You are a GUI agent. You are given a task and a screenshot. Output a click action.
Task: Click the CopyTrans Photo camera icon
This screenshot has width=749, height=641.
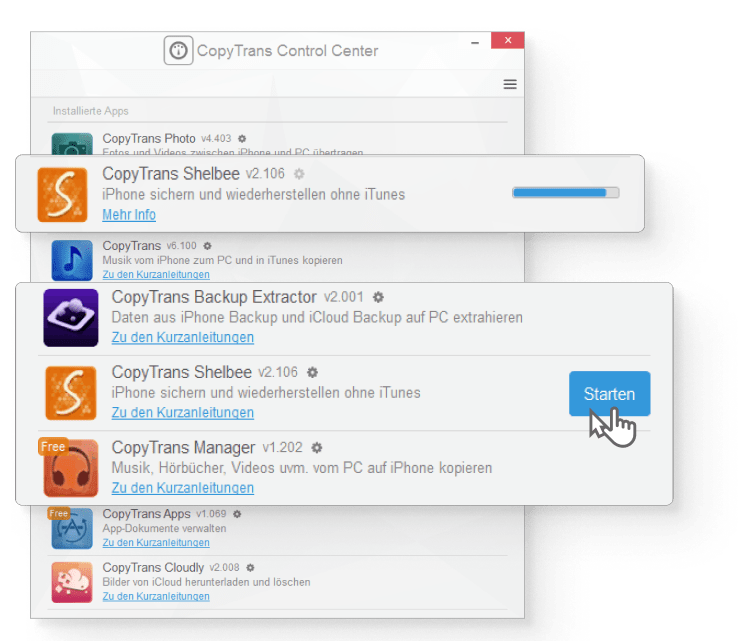point(72,144)
